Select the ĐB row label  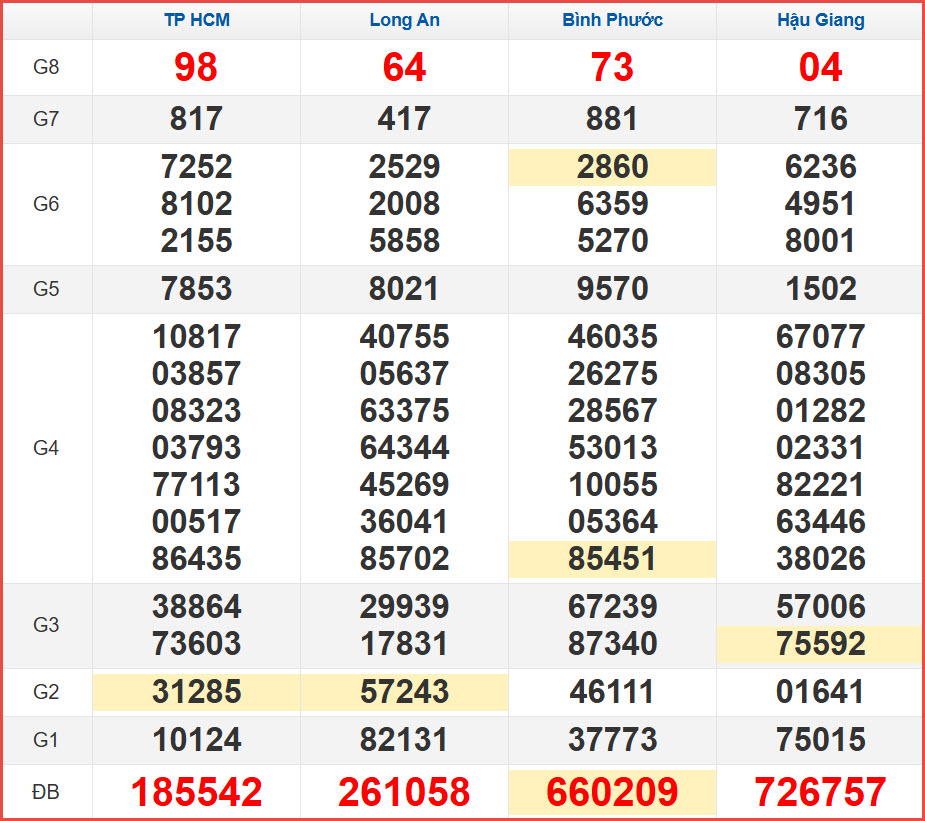46,792
